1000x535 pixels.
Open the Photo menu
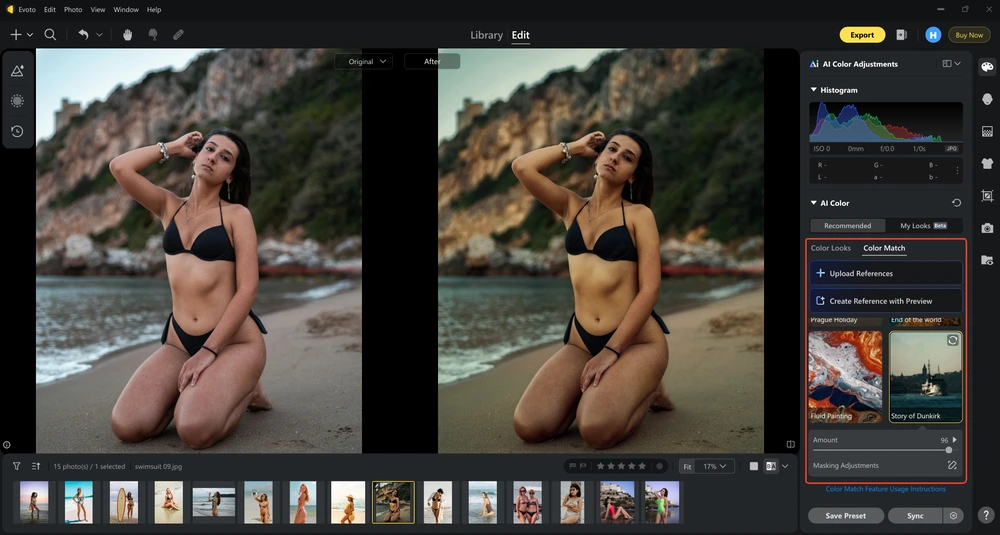pyautogui.click(x=73, y=10)
